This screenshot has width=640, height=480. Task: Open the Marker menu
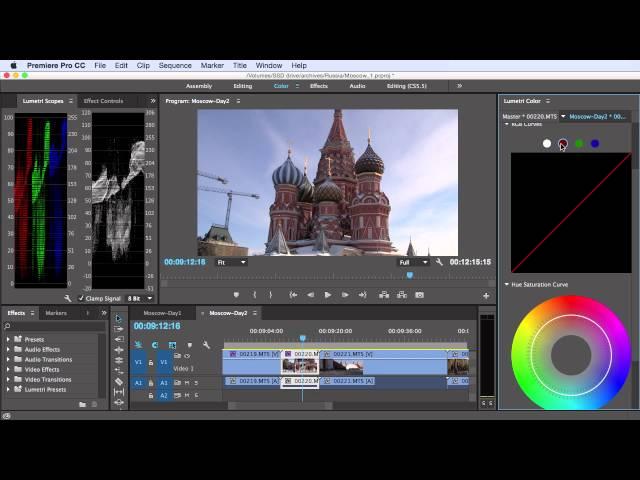(x=212, y=65)
